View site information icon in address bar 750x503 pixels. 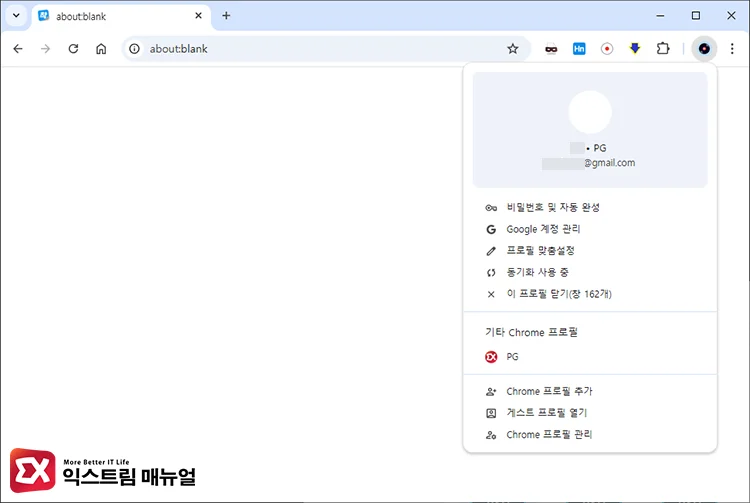tap(135, 49)
